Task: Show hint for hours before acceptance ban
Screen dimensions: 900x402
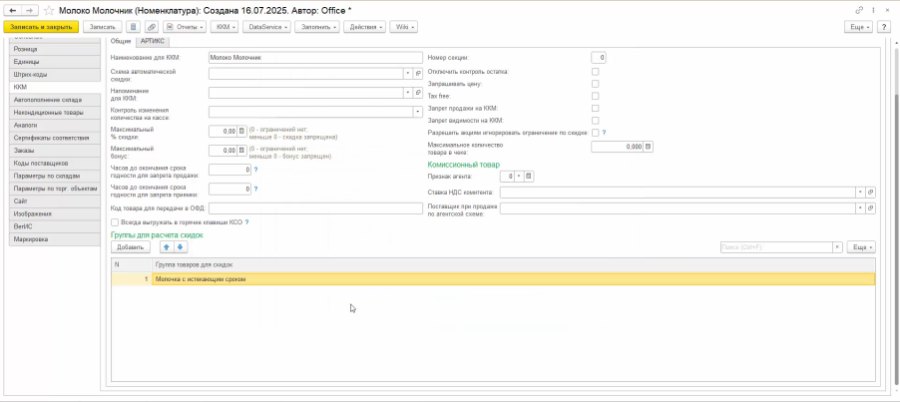Action: 256,189
